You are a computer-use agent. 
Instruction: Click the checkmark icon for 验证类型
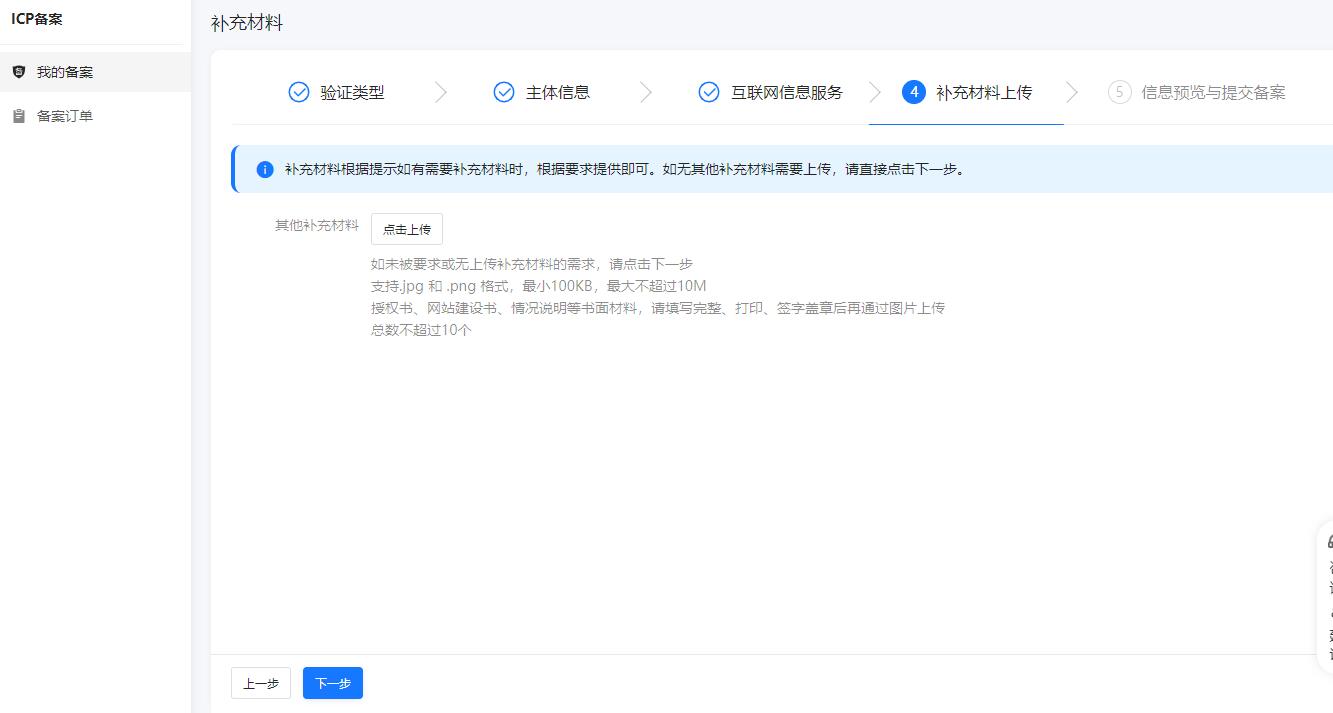click(x=299, y=92)
